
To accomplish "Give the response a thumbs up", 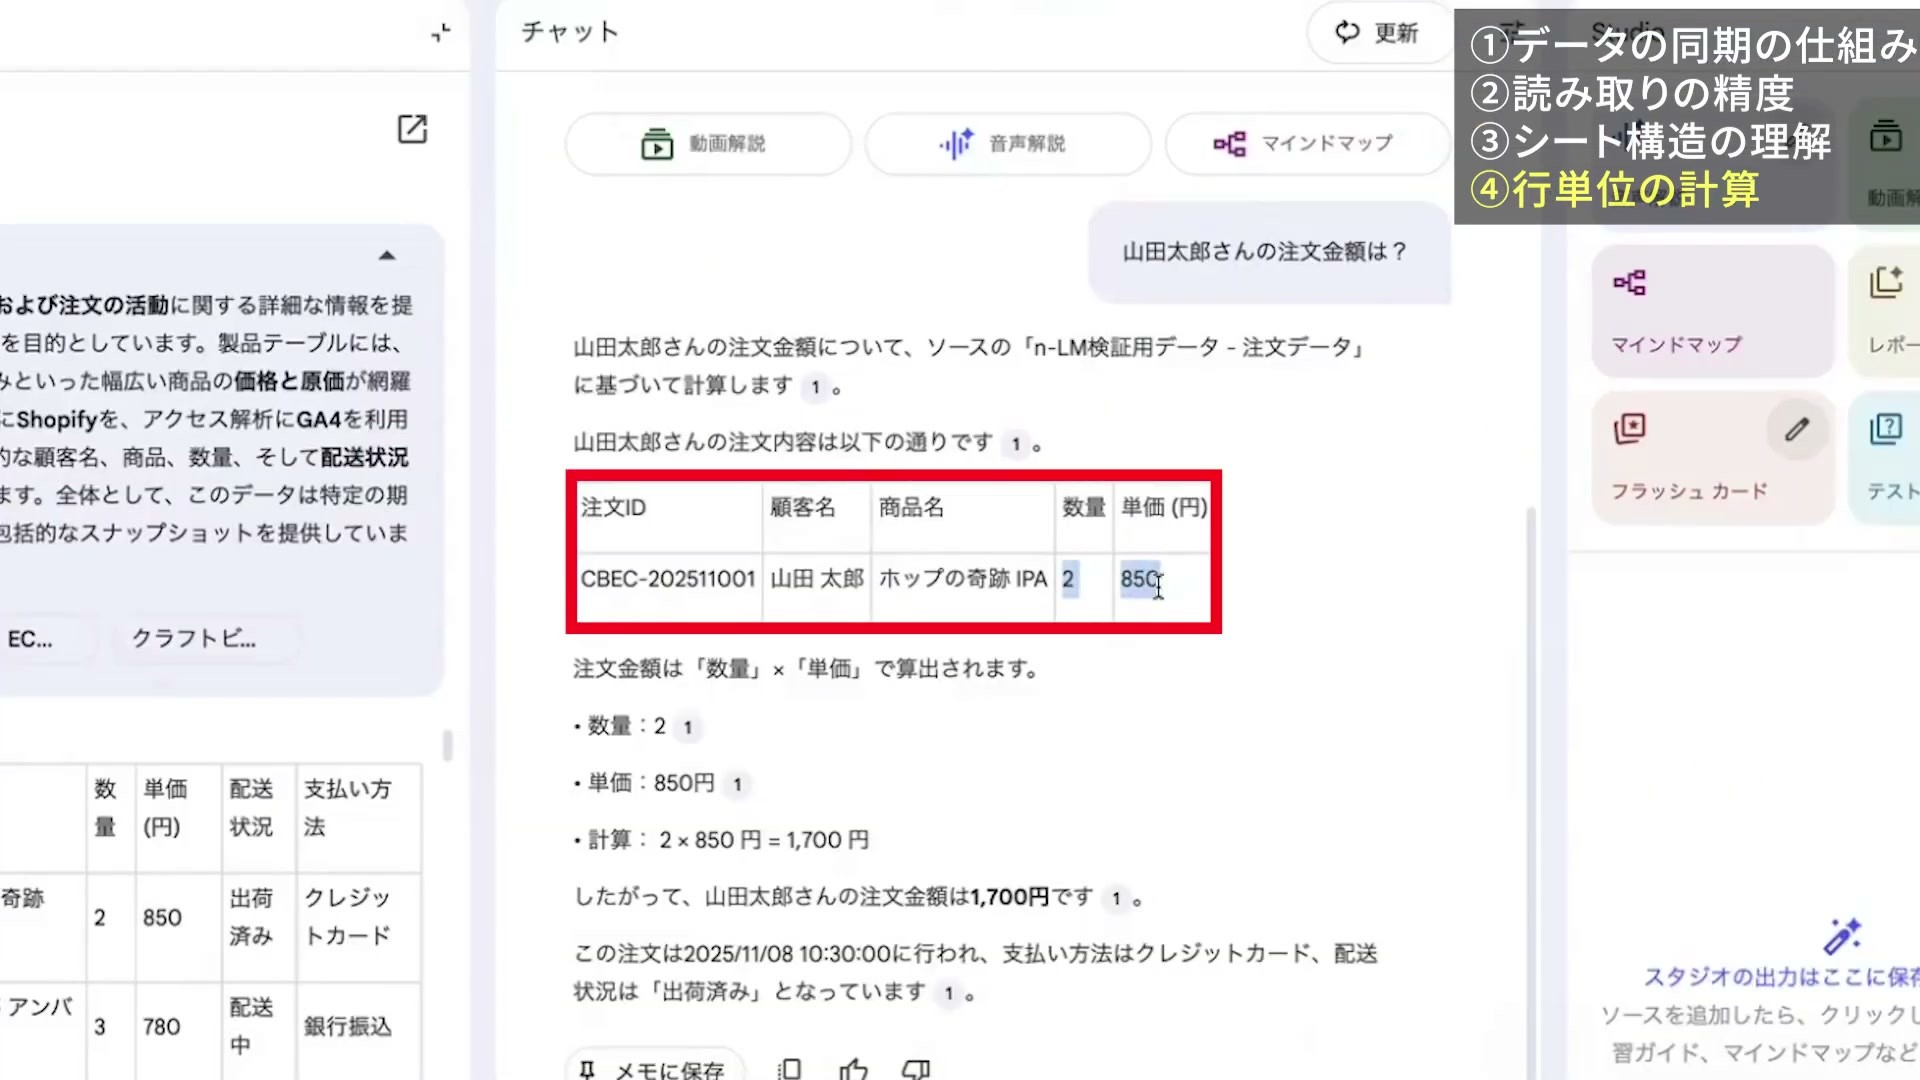I will [853, 1069].
